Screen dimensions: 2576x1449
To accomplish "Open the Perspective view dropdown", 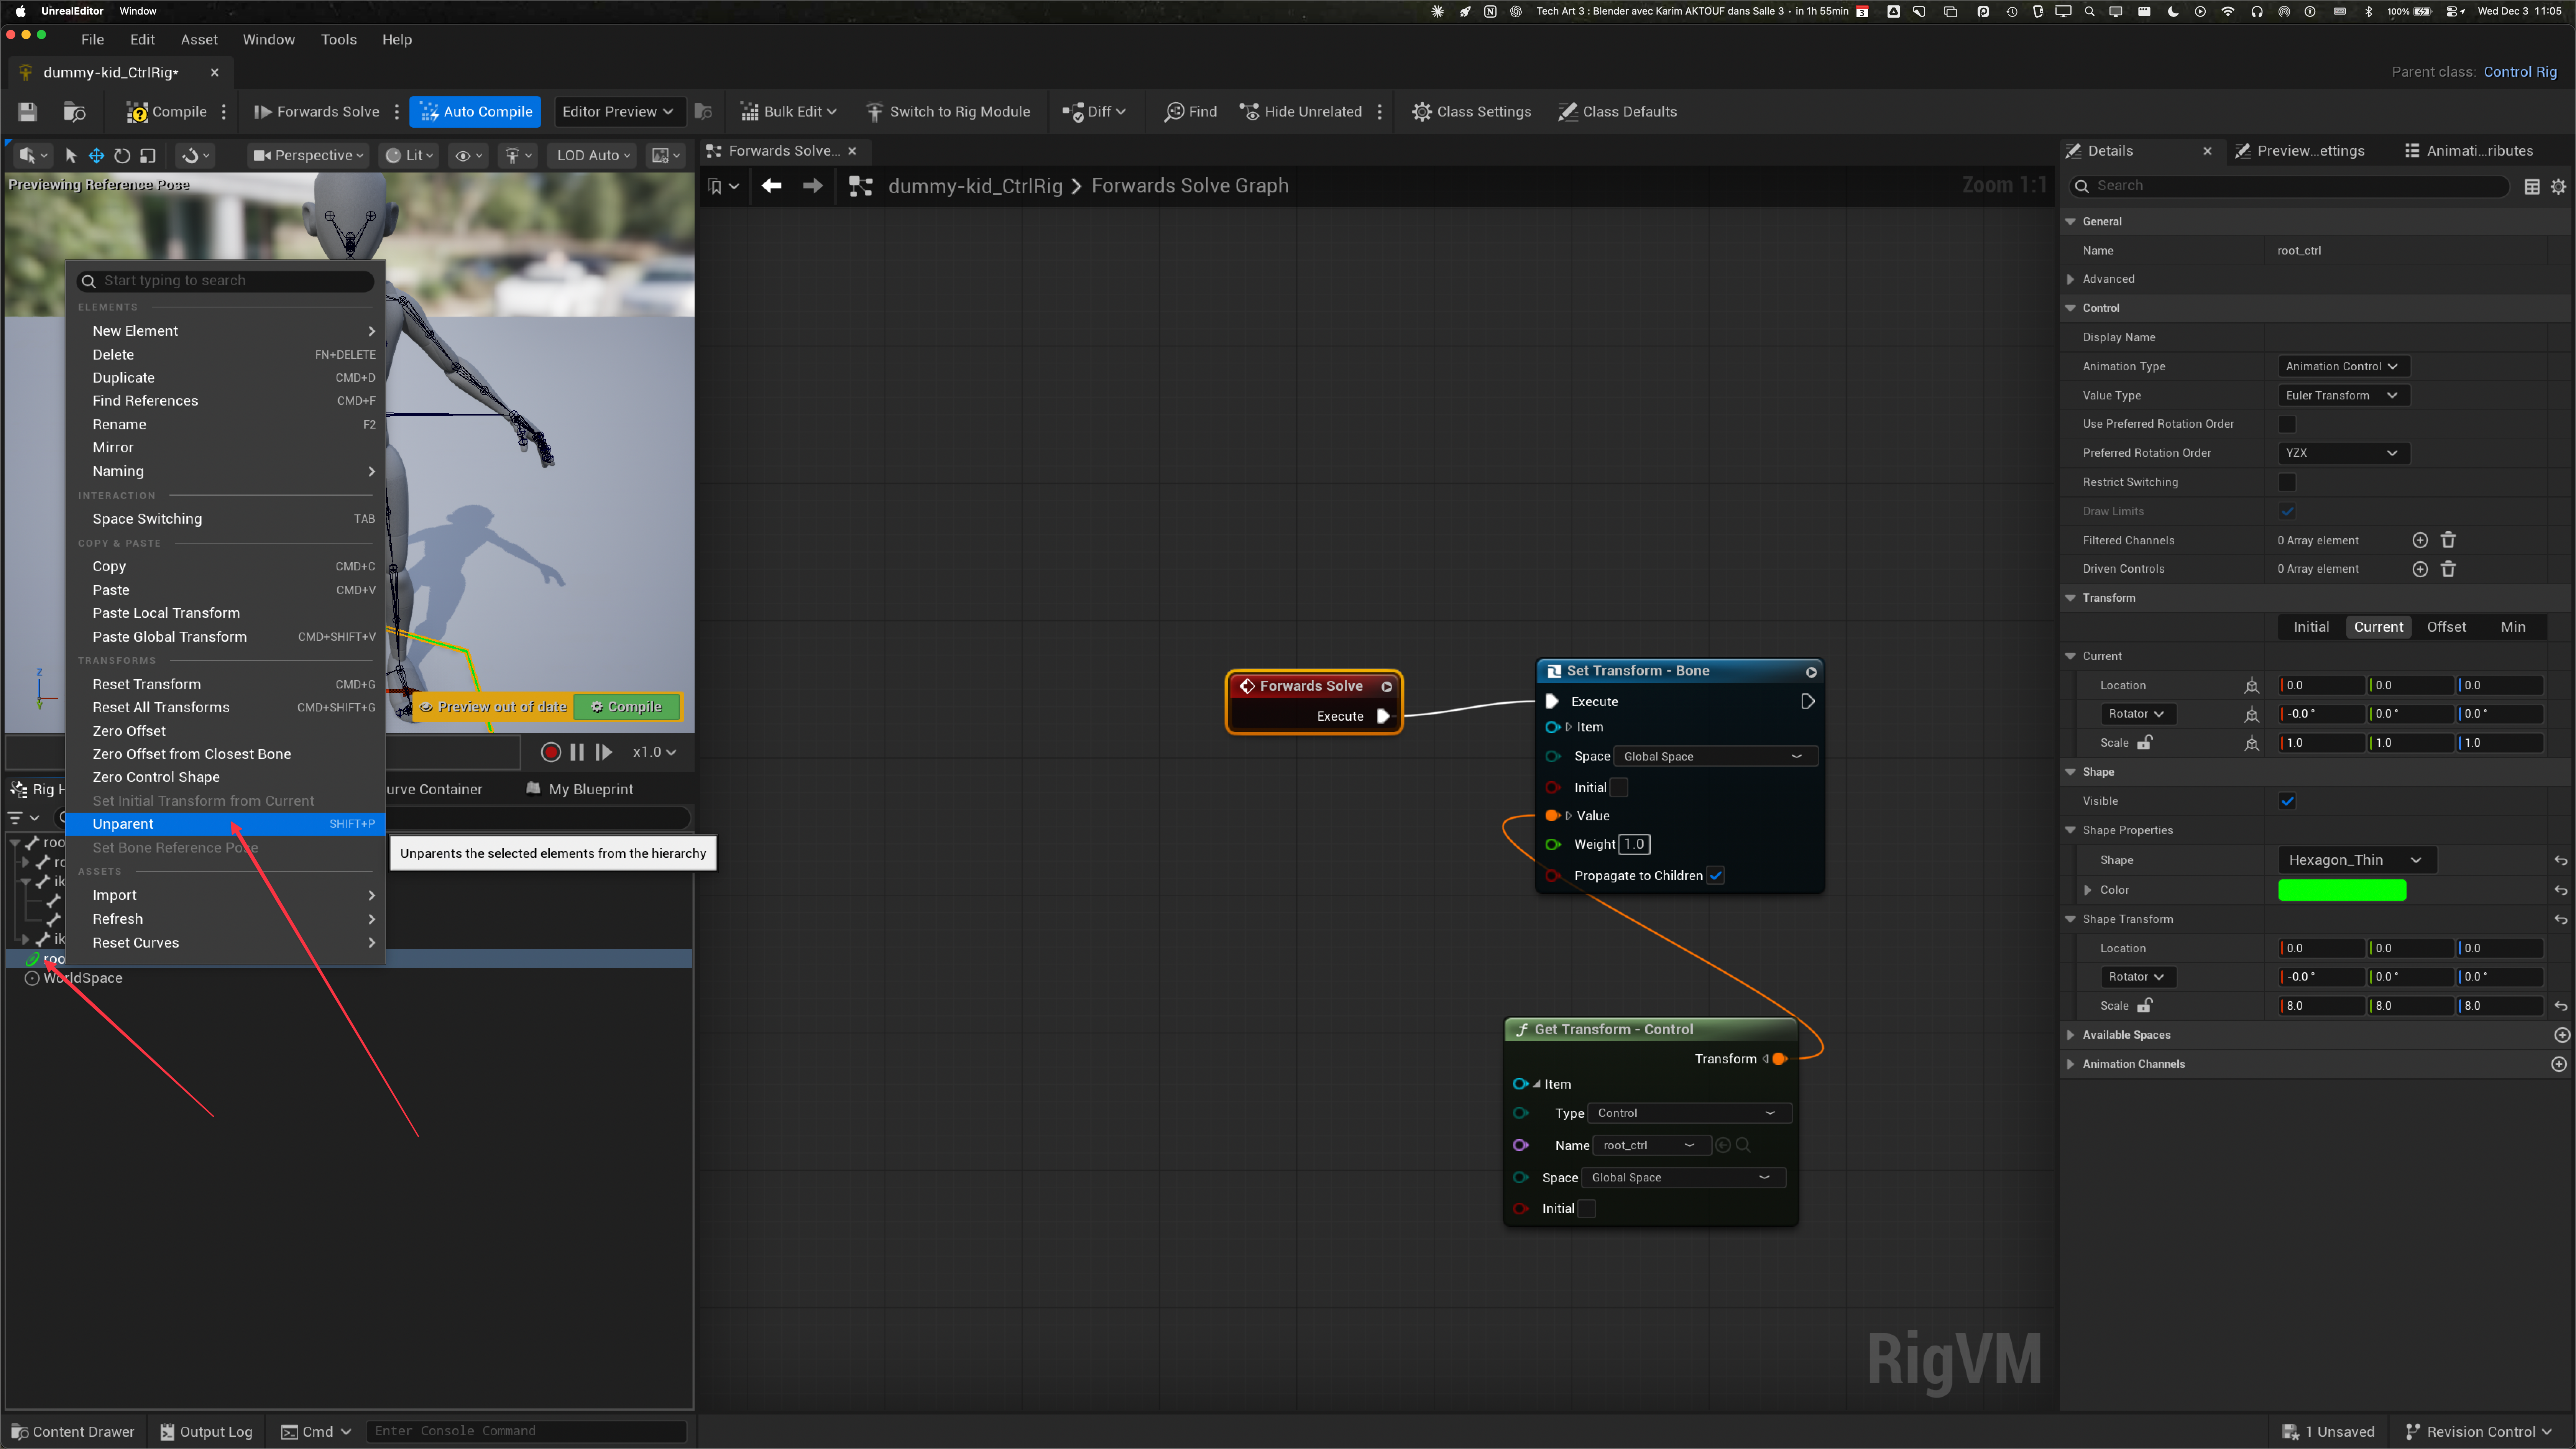I will pos(308,156).
